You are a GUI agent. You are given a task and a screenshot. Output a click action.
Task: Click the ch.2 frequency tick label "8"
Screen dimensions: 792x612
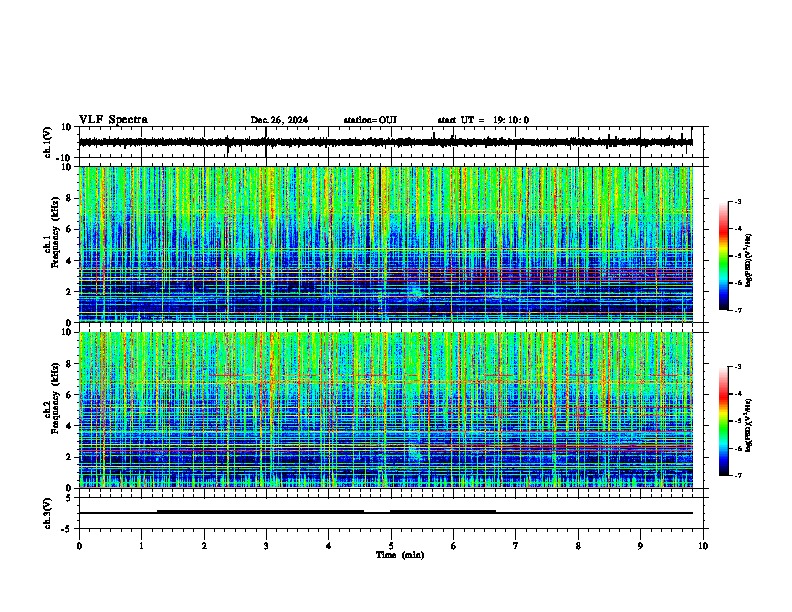[x=69, y=364]
